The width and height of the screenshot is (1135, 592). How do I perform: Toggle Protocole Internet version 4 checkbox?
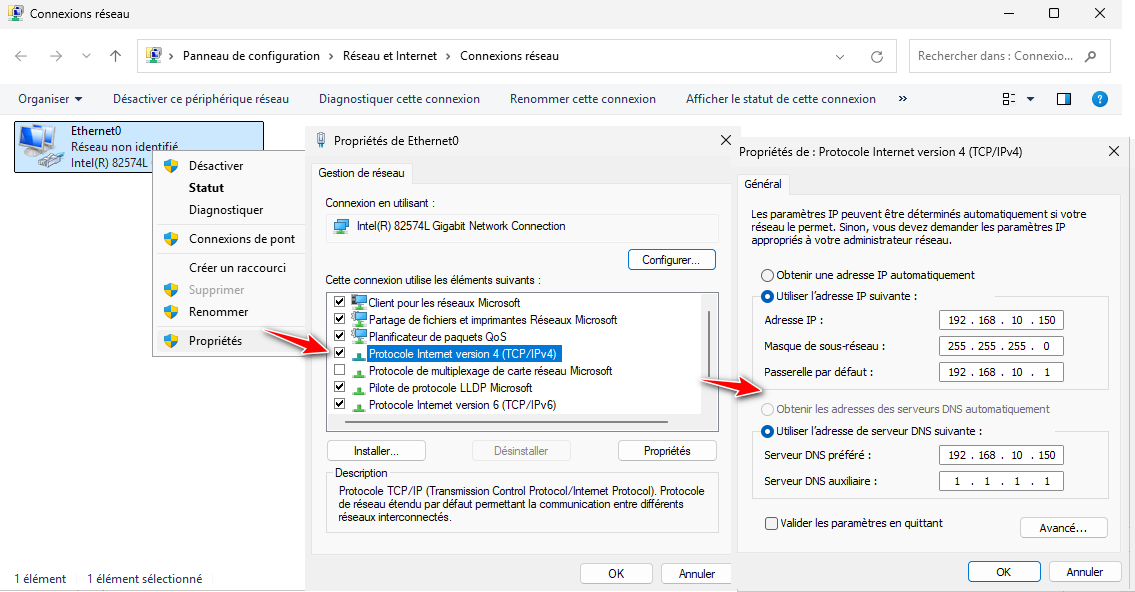tap(339, 352)
